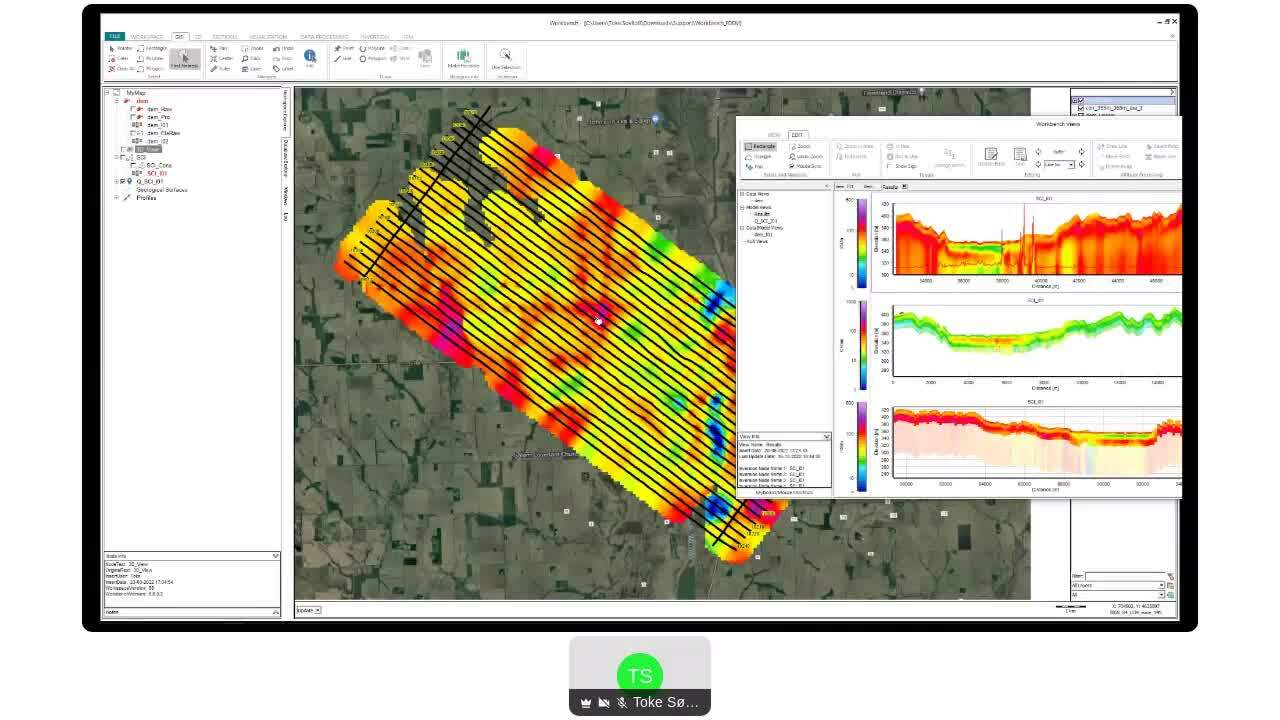Collapse the dem node in tree
Viewport: 1280px width, 720px height.
click(x=116, y=101)
